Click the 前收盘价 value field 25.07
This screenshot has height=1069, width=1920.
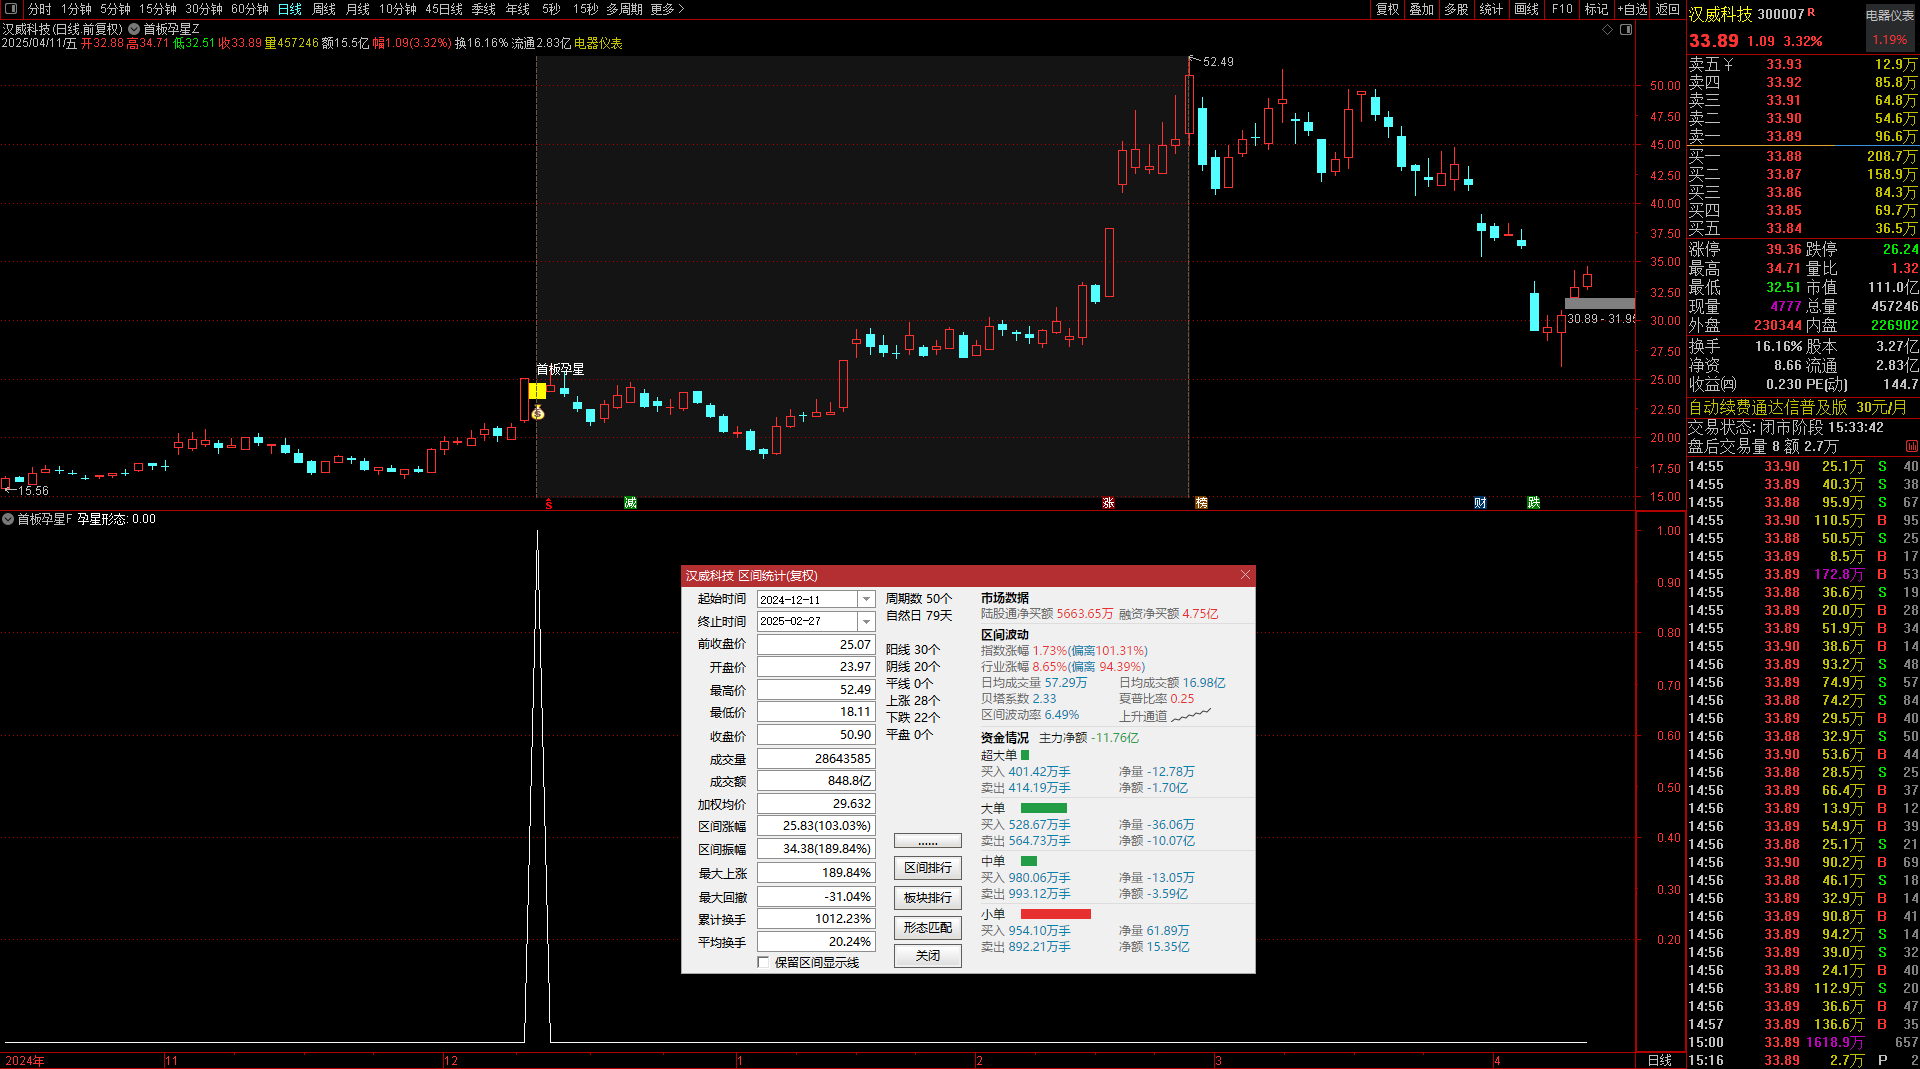point(816,645)
